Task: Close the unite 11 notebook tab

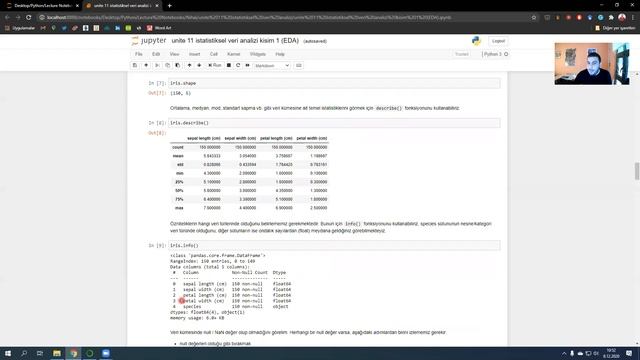Action: 157,6
